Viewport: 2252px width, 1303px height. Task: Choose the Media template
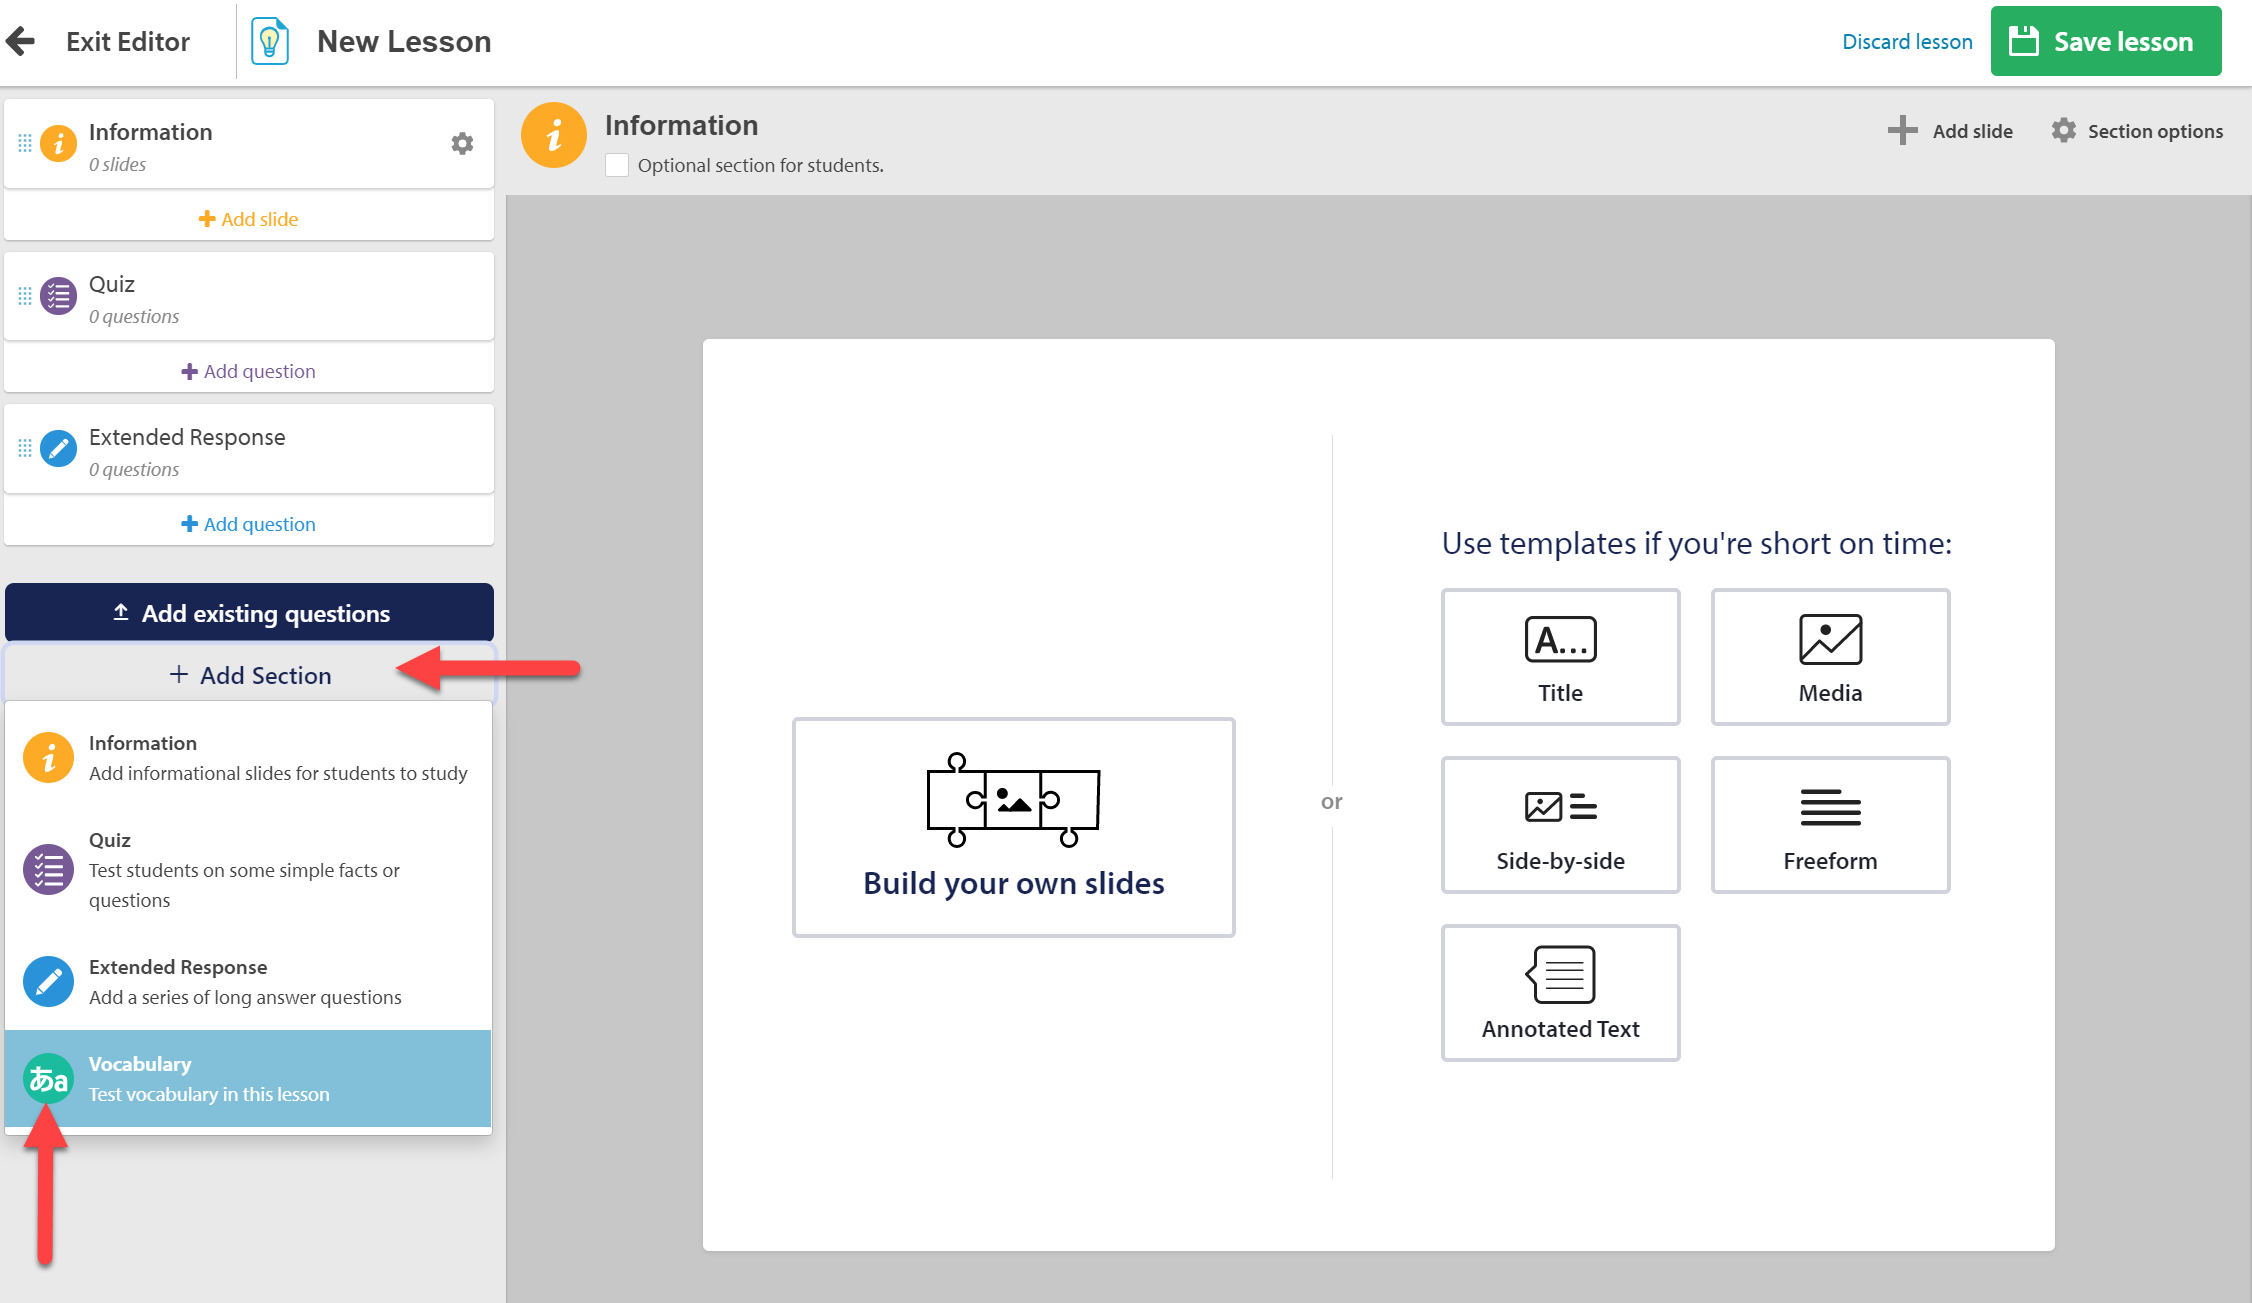click(x=1830, y=657)
